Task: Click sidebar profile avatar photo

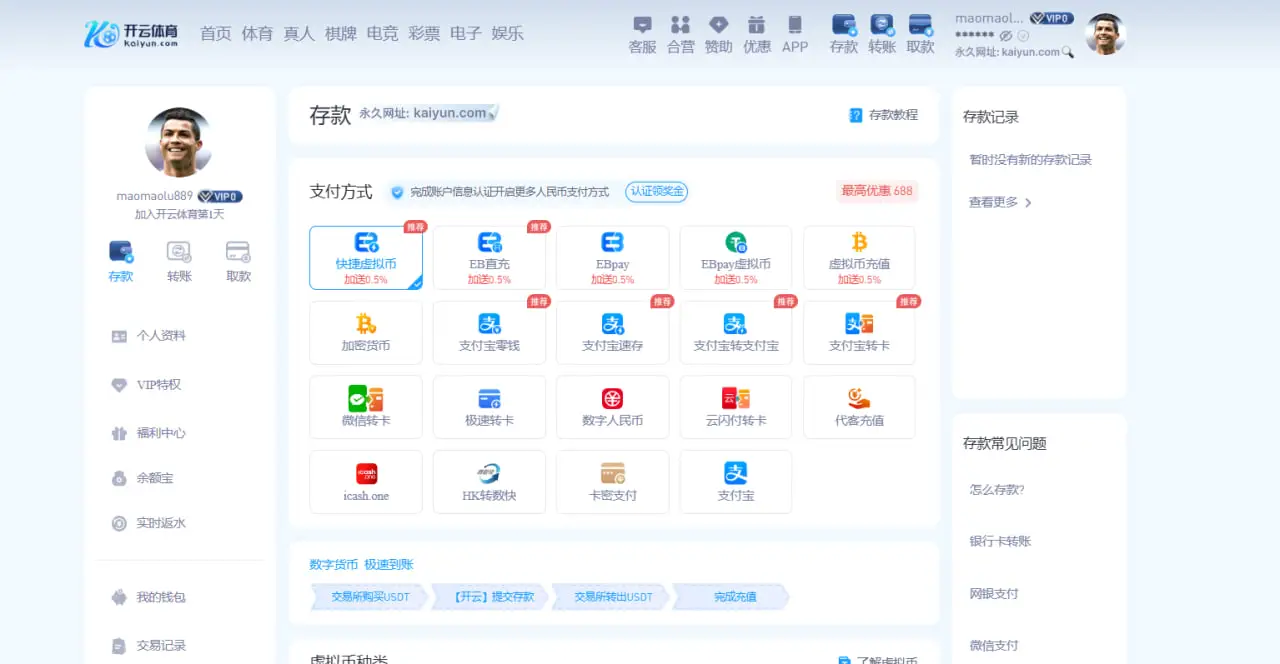Action: 179,142
